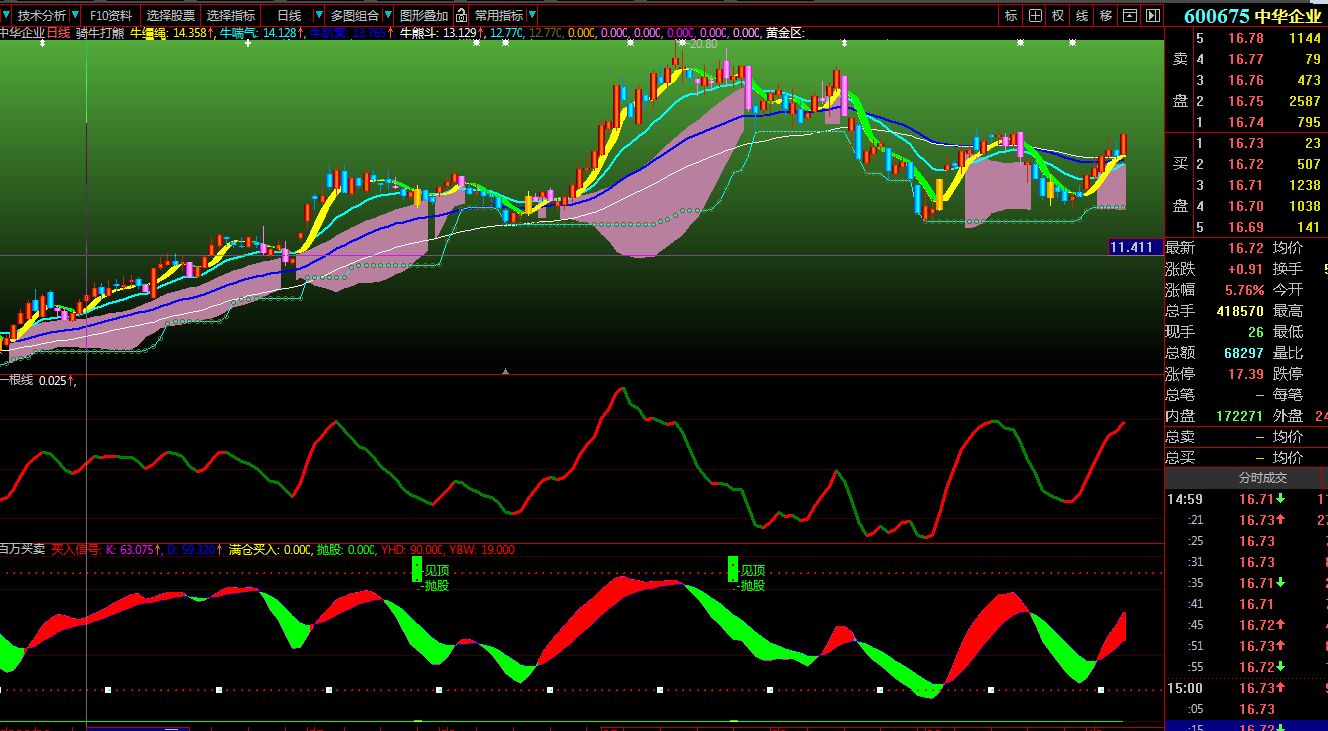
Task: Click the 涨停 price 17.39
Action: (x=1246, y=374)
